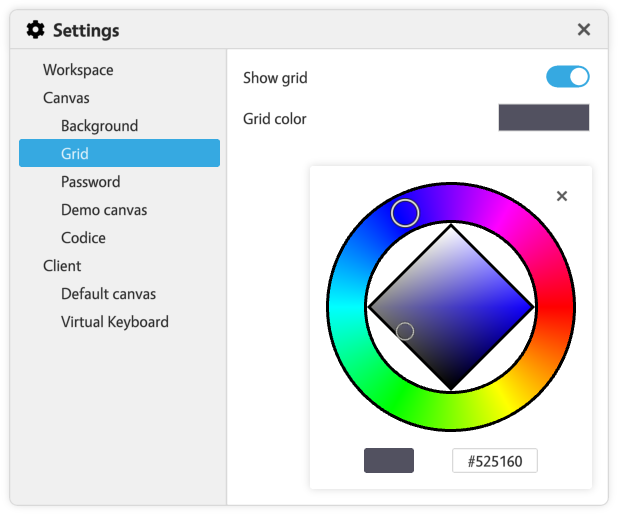Image resolution: width=618 pixels, height=514 pixels.
Task: Click the Settings gear icon
Action: [x=35, y=30]
